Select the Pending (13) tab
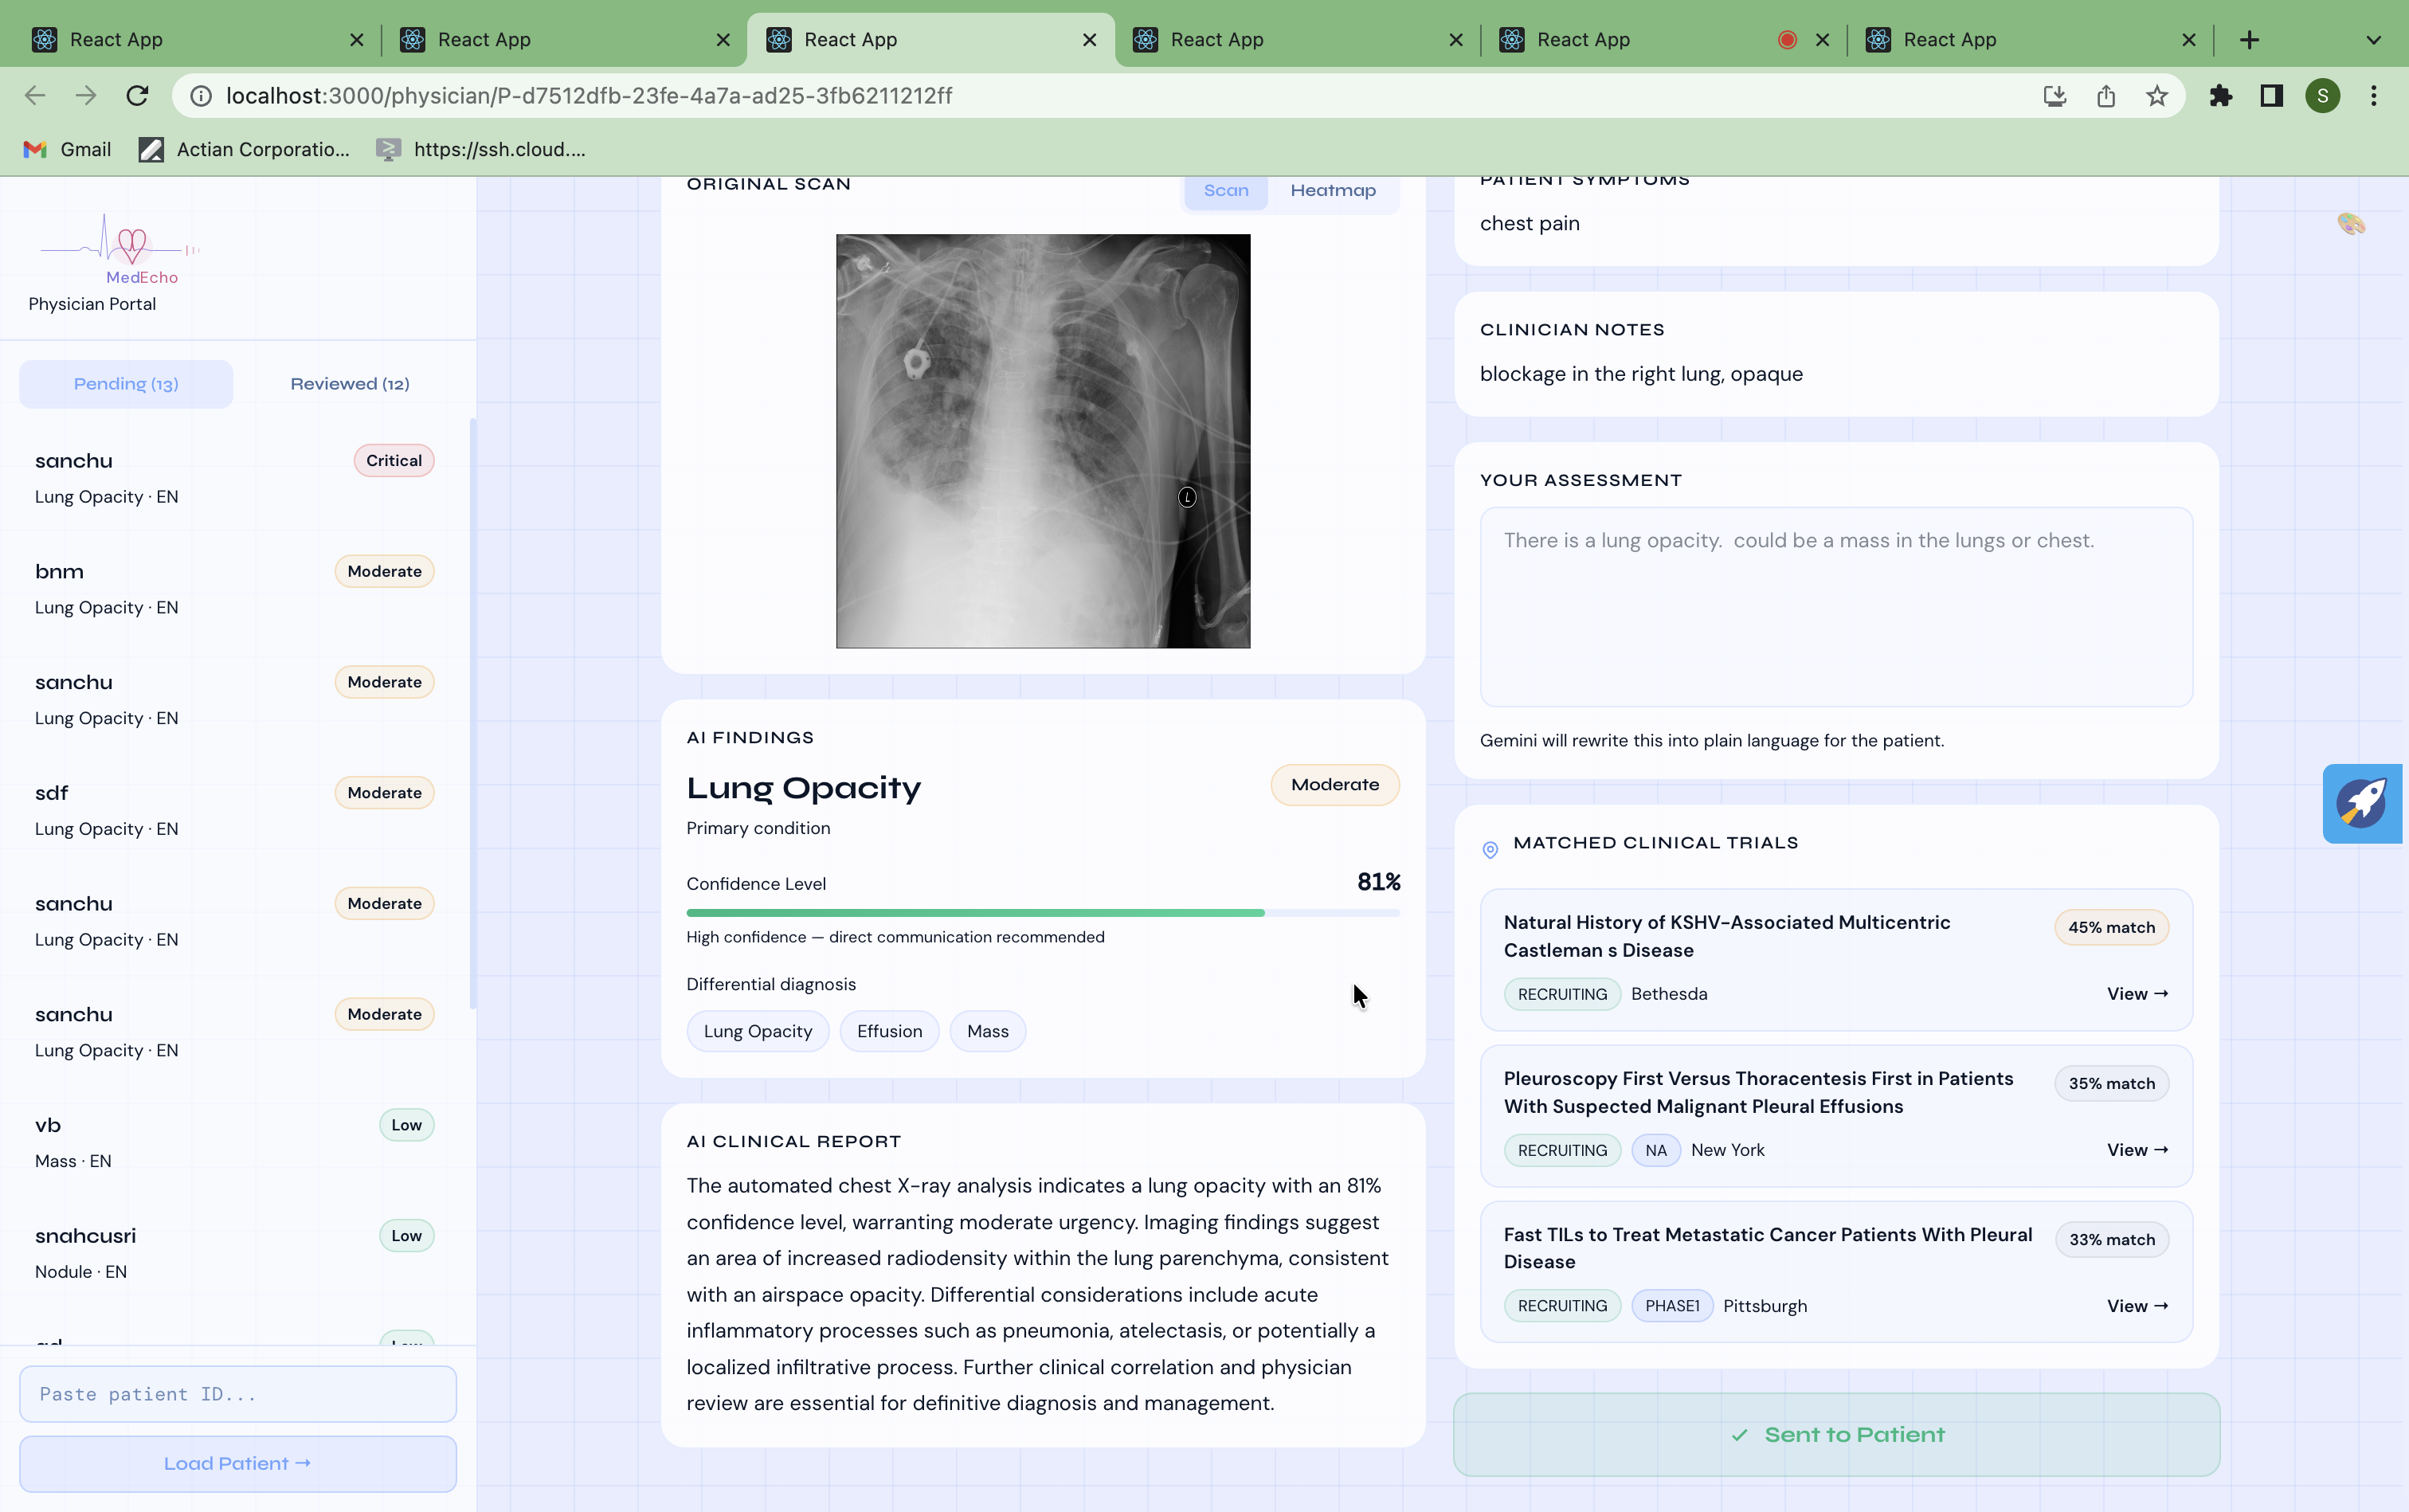 point(126,384)
